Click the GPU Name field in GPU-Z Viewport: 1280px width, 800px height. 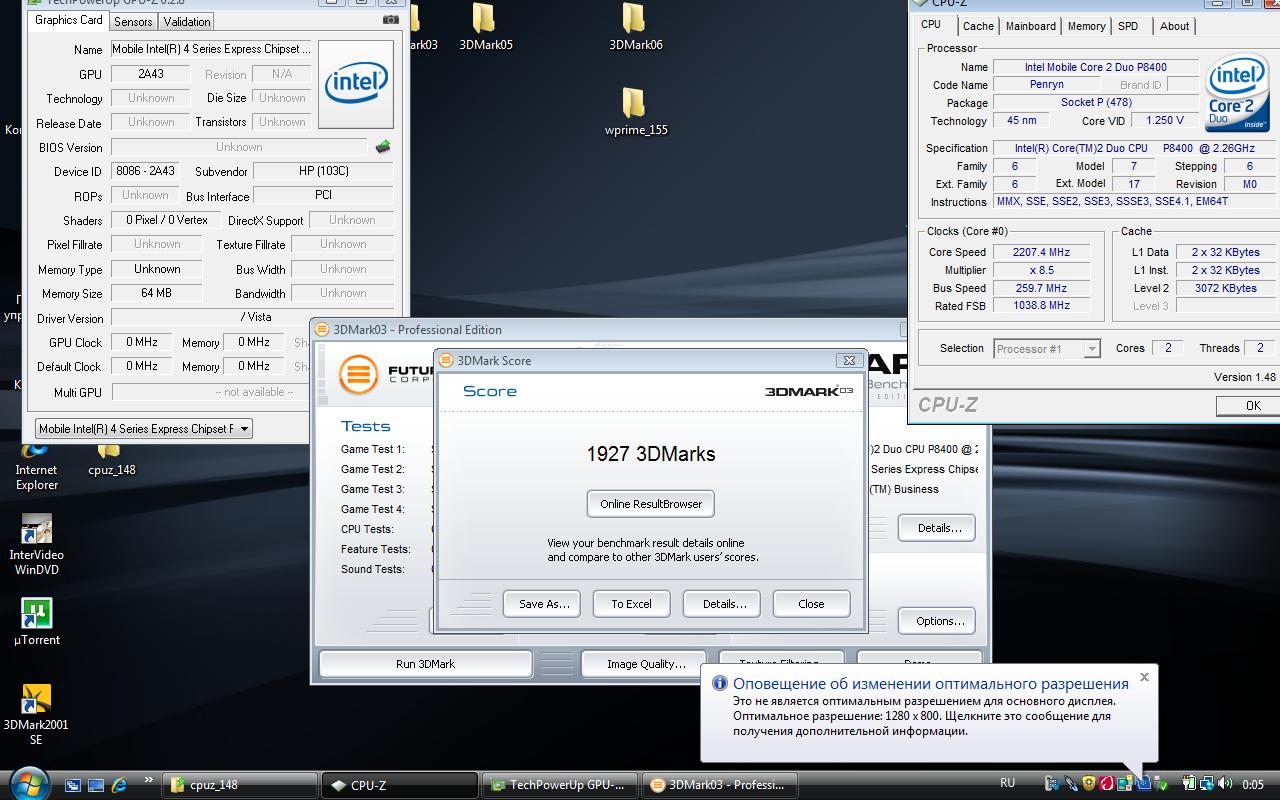click(210, 49)
